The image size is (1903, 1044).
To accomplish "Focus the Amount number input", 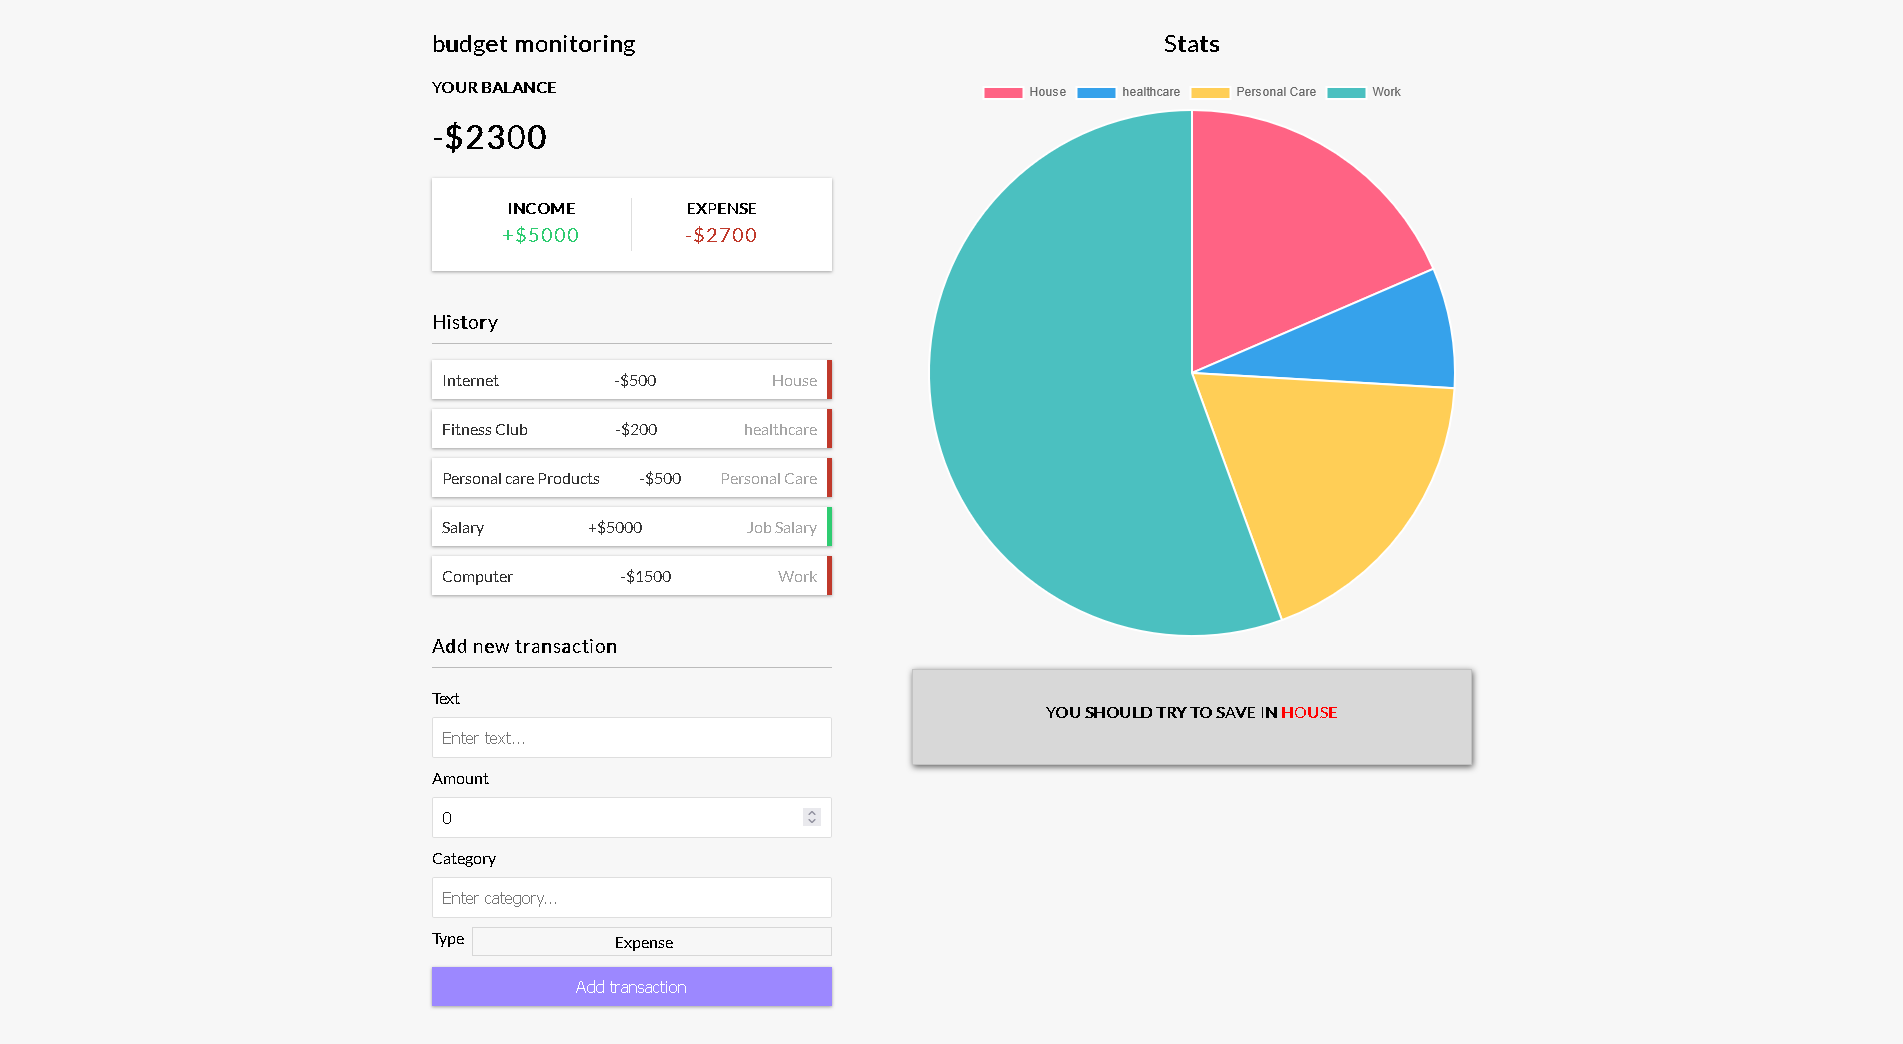I will coord(615,818).
